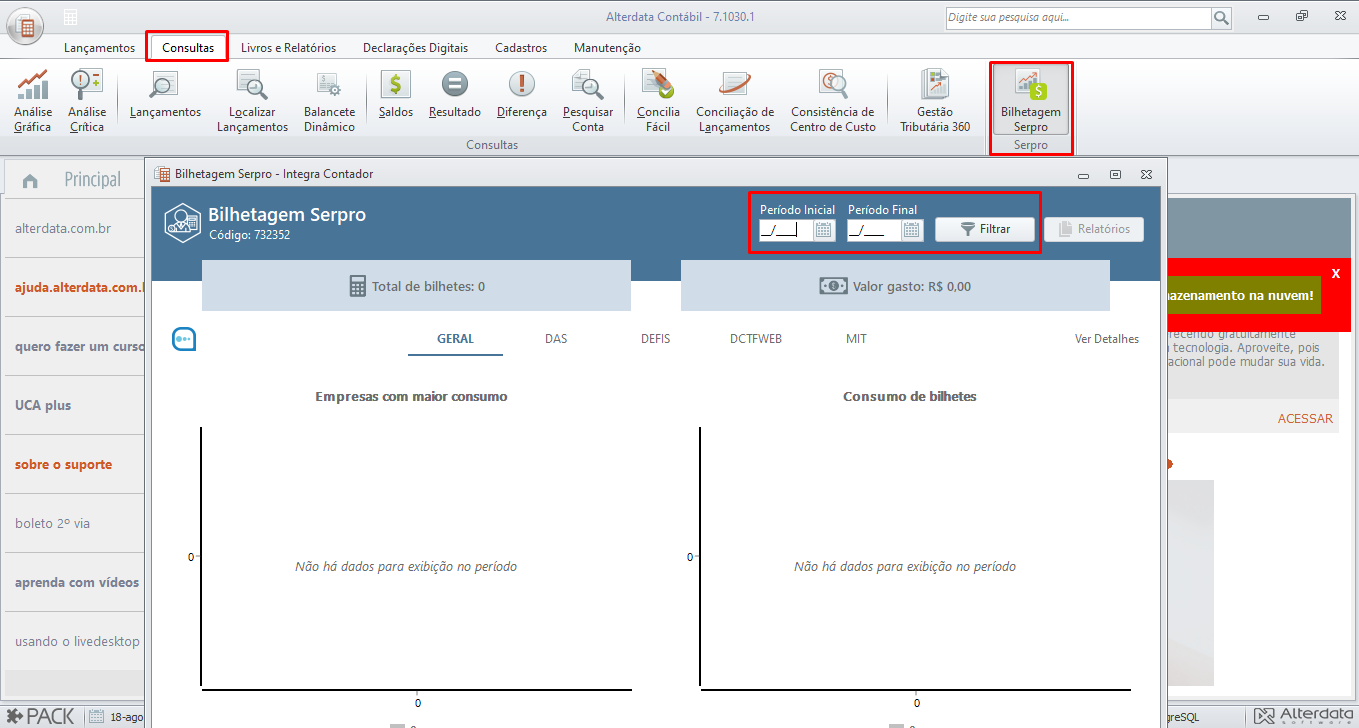Open the alterdata.com.br sidebar link

click(63, 228)
